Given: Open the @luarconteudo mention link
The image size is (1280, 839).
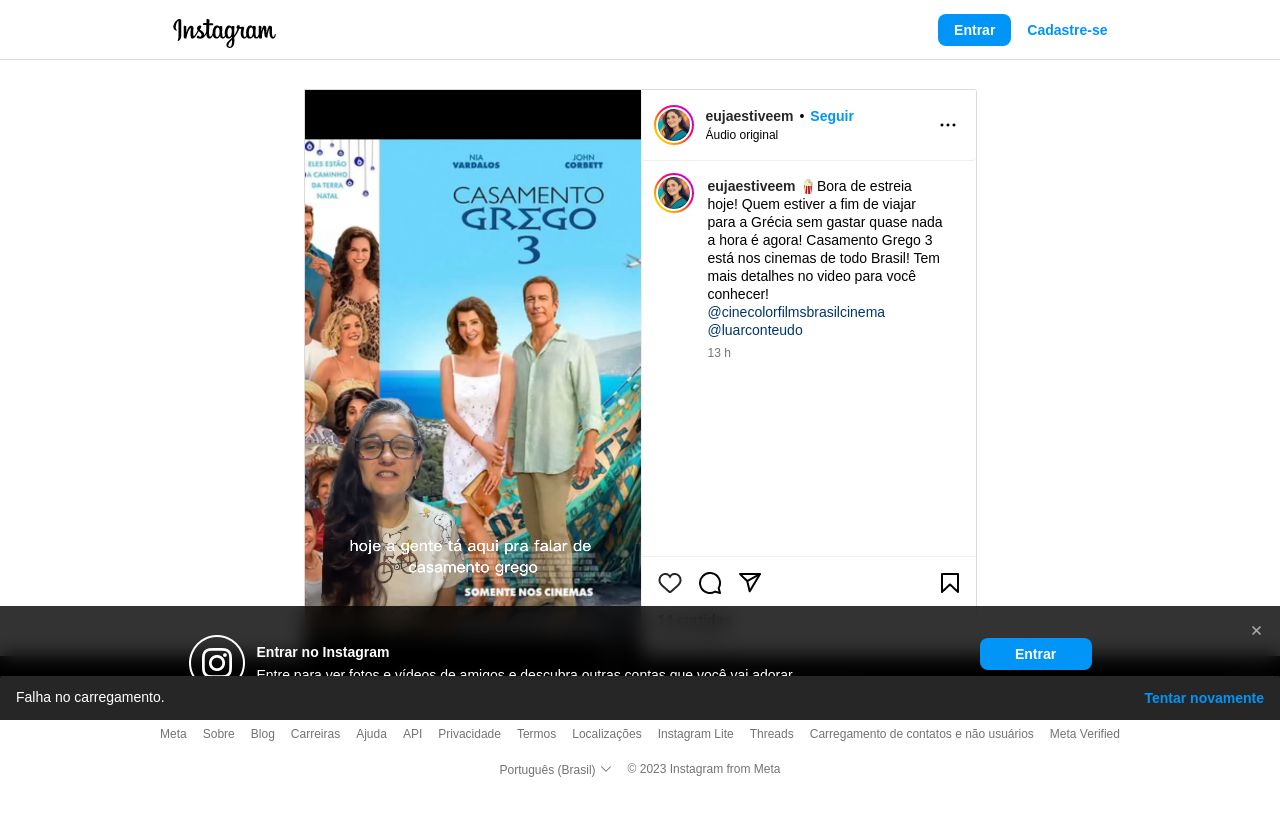Looking at the screenshot, I should (x=755, y=330).
